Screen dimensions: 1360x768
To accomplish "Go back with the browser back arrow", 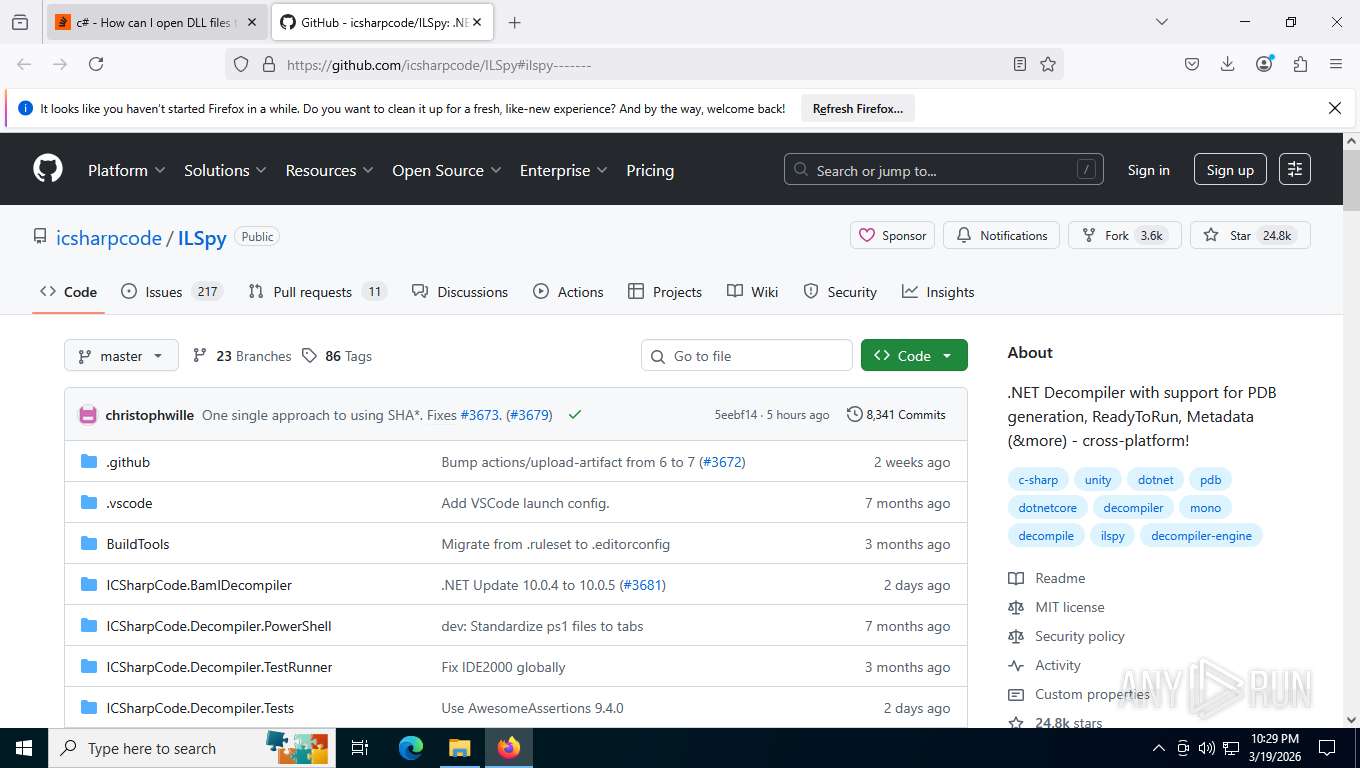I will pos(24,64).
